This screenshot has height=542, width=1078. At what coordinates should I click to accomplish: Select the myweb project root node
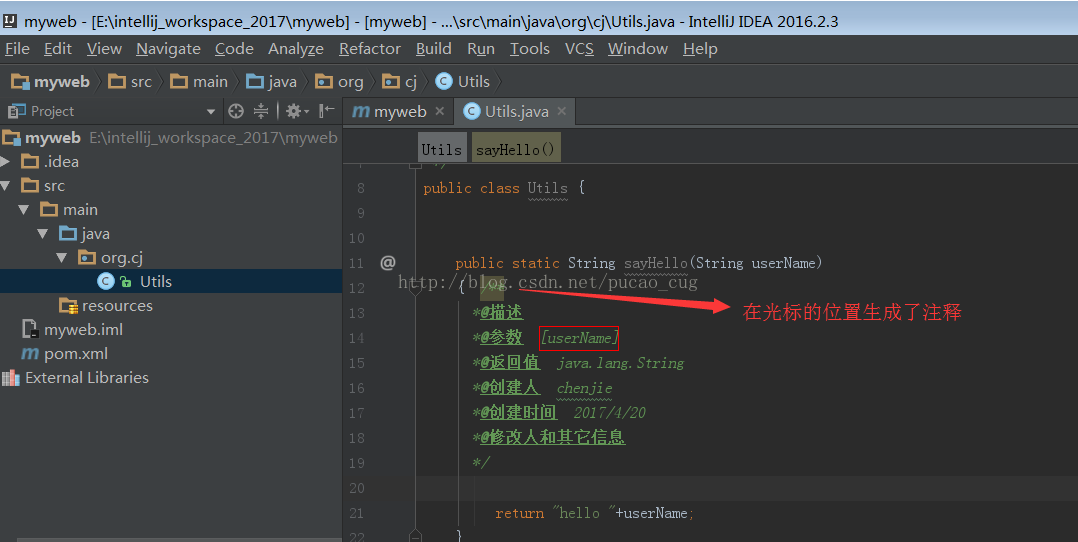click(x=171, y=138)
